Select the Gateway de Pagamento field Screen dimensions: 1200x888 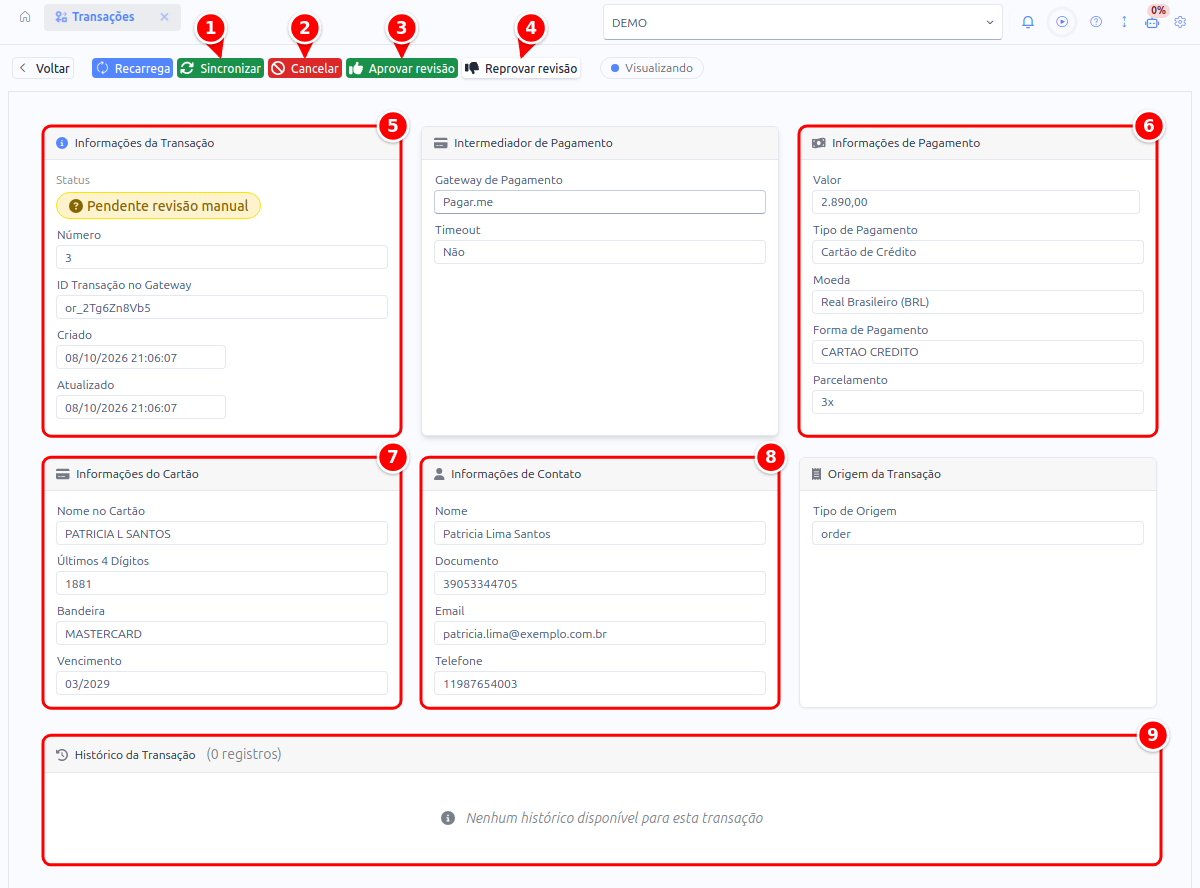600,202
